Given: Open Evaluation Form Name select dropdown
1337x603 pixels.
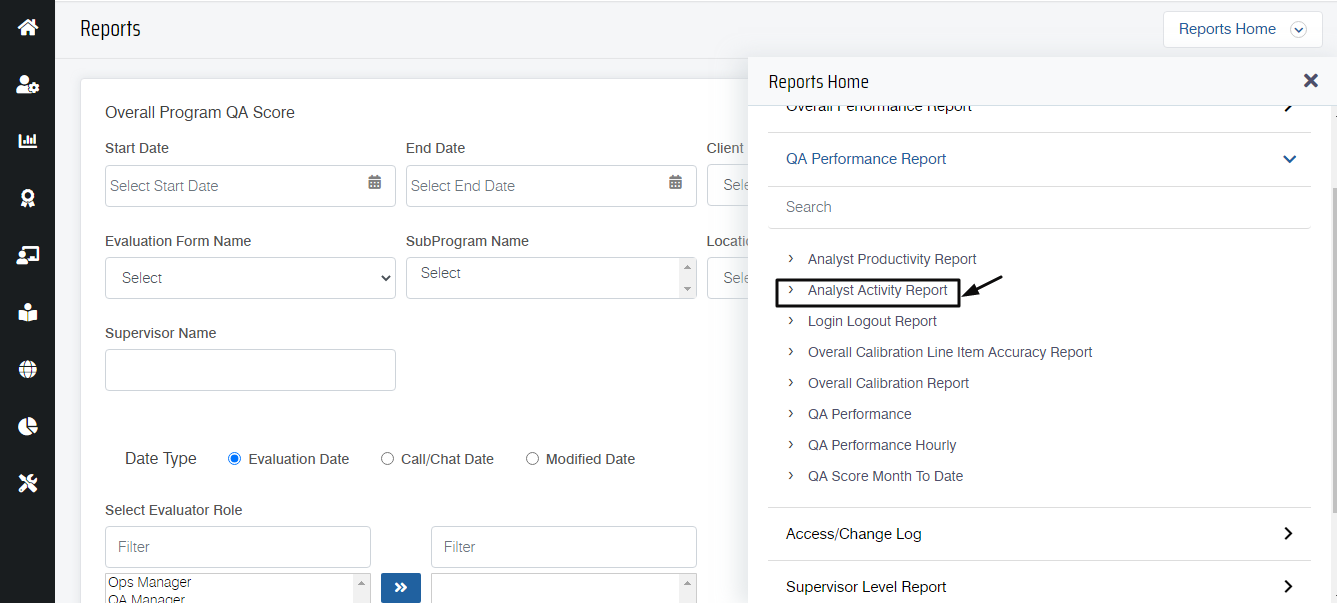Looking at the screenshot, I should (x=250, y=278).
